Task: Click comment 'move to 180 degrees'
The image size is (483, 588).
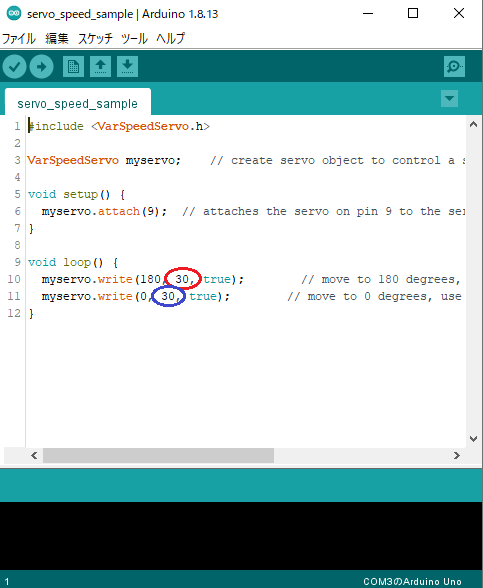Action: [x=390, y=279]
